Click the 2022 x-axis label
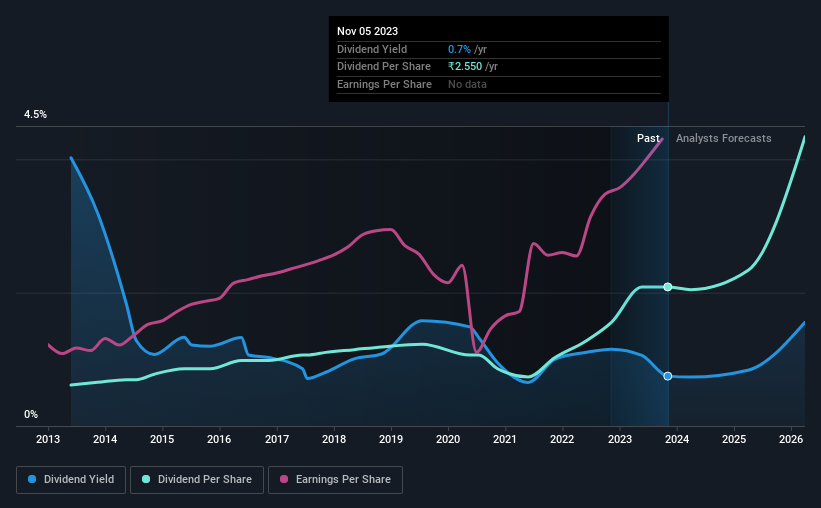Image resolution: width=821 pixels, height=508 pixels. click(x=562, y=439)
